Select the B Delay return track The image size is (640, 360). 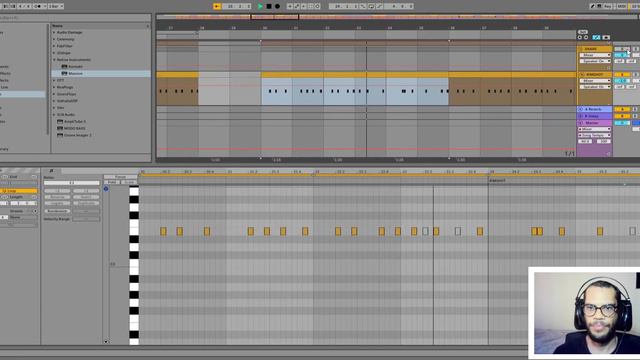(594, 116)
